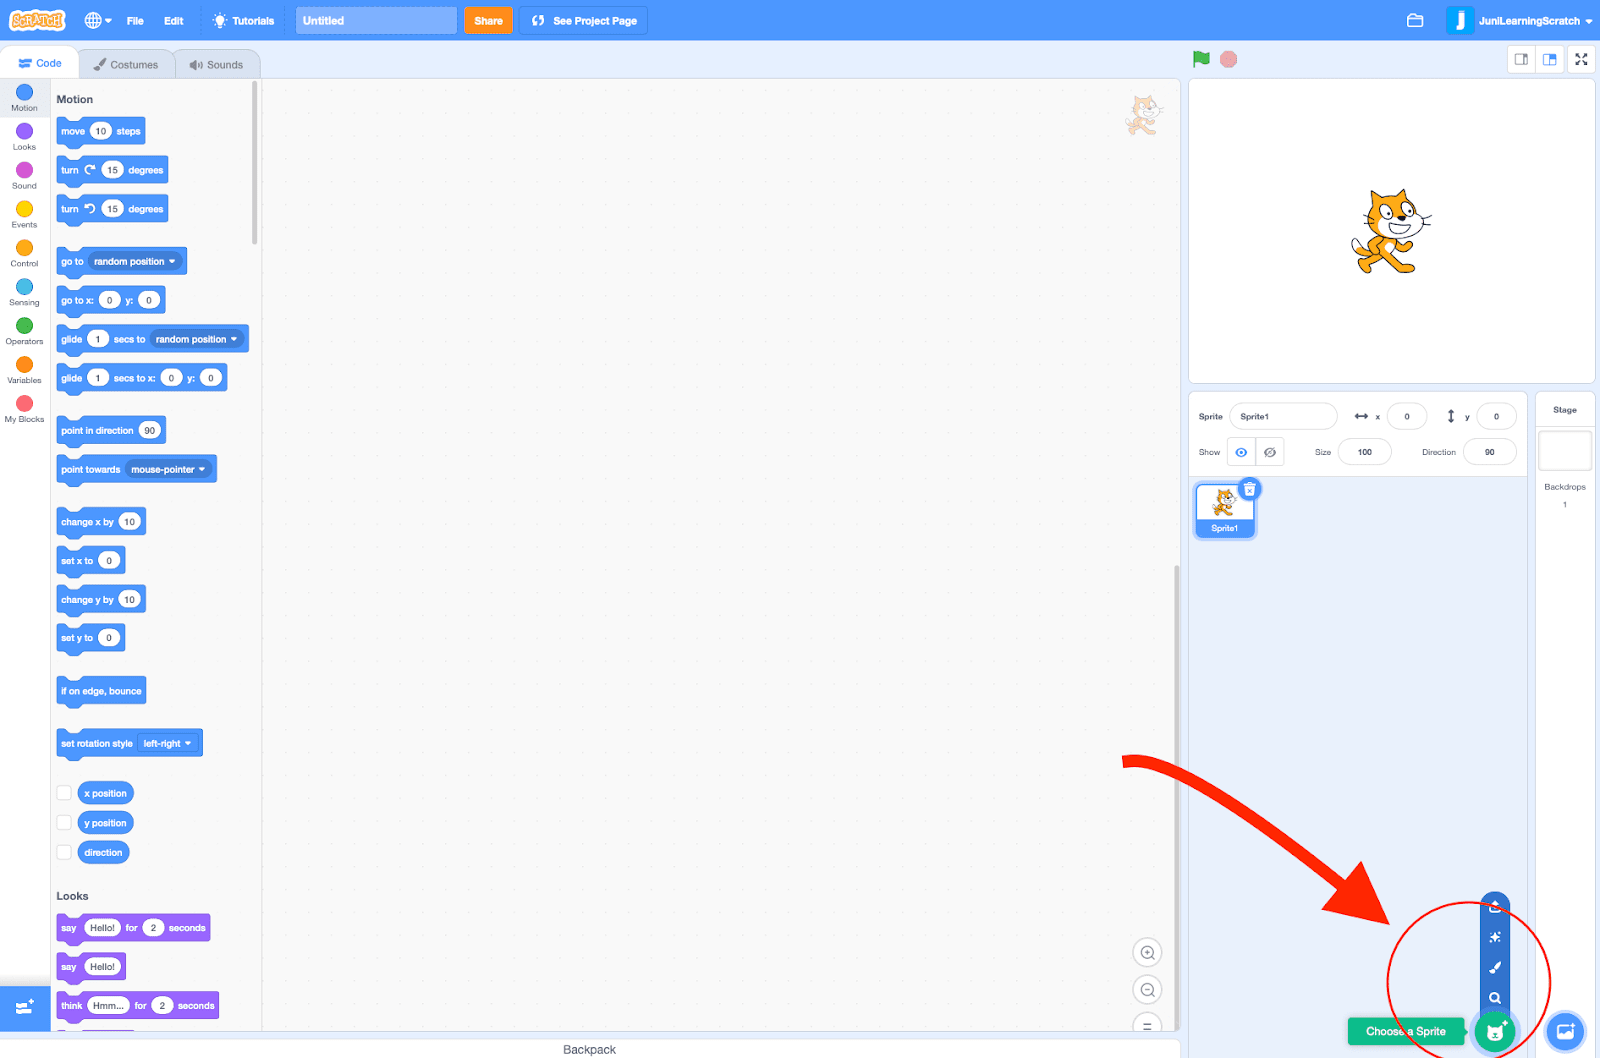Screen dimensions: 1600x1058
Task: Show the sprite using the eye icon
Action: tap(1241, 452)
